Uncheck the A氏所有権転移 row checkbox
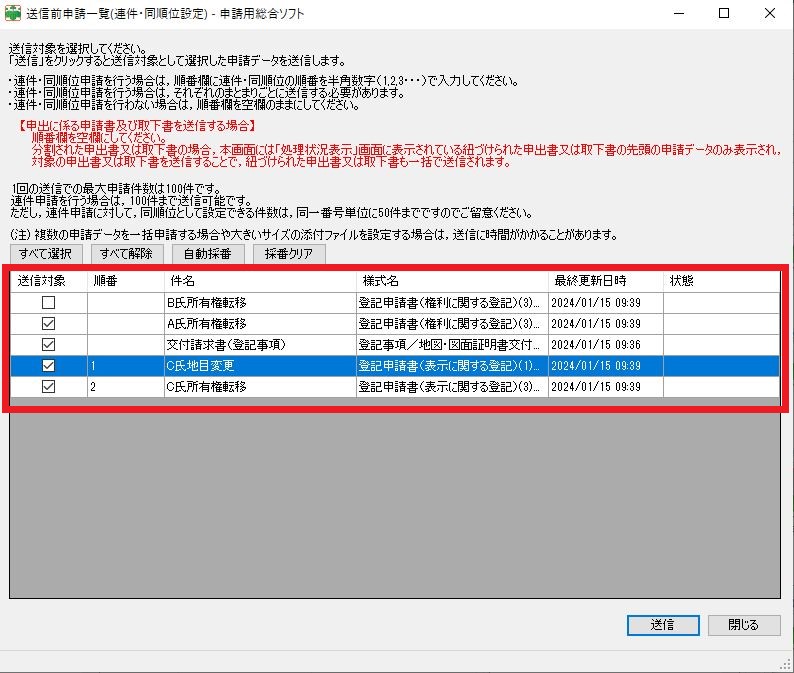This screenshot has width=794, height=673. coord(48,323)
